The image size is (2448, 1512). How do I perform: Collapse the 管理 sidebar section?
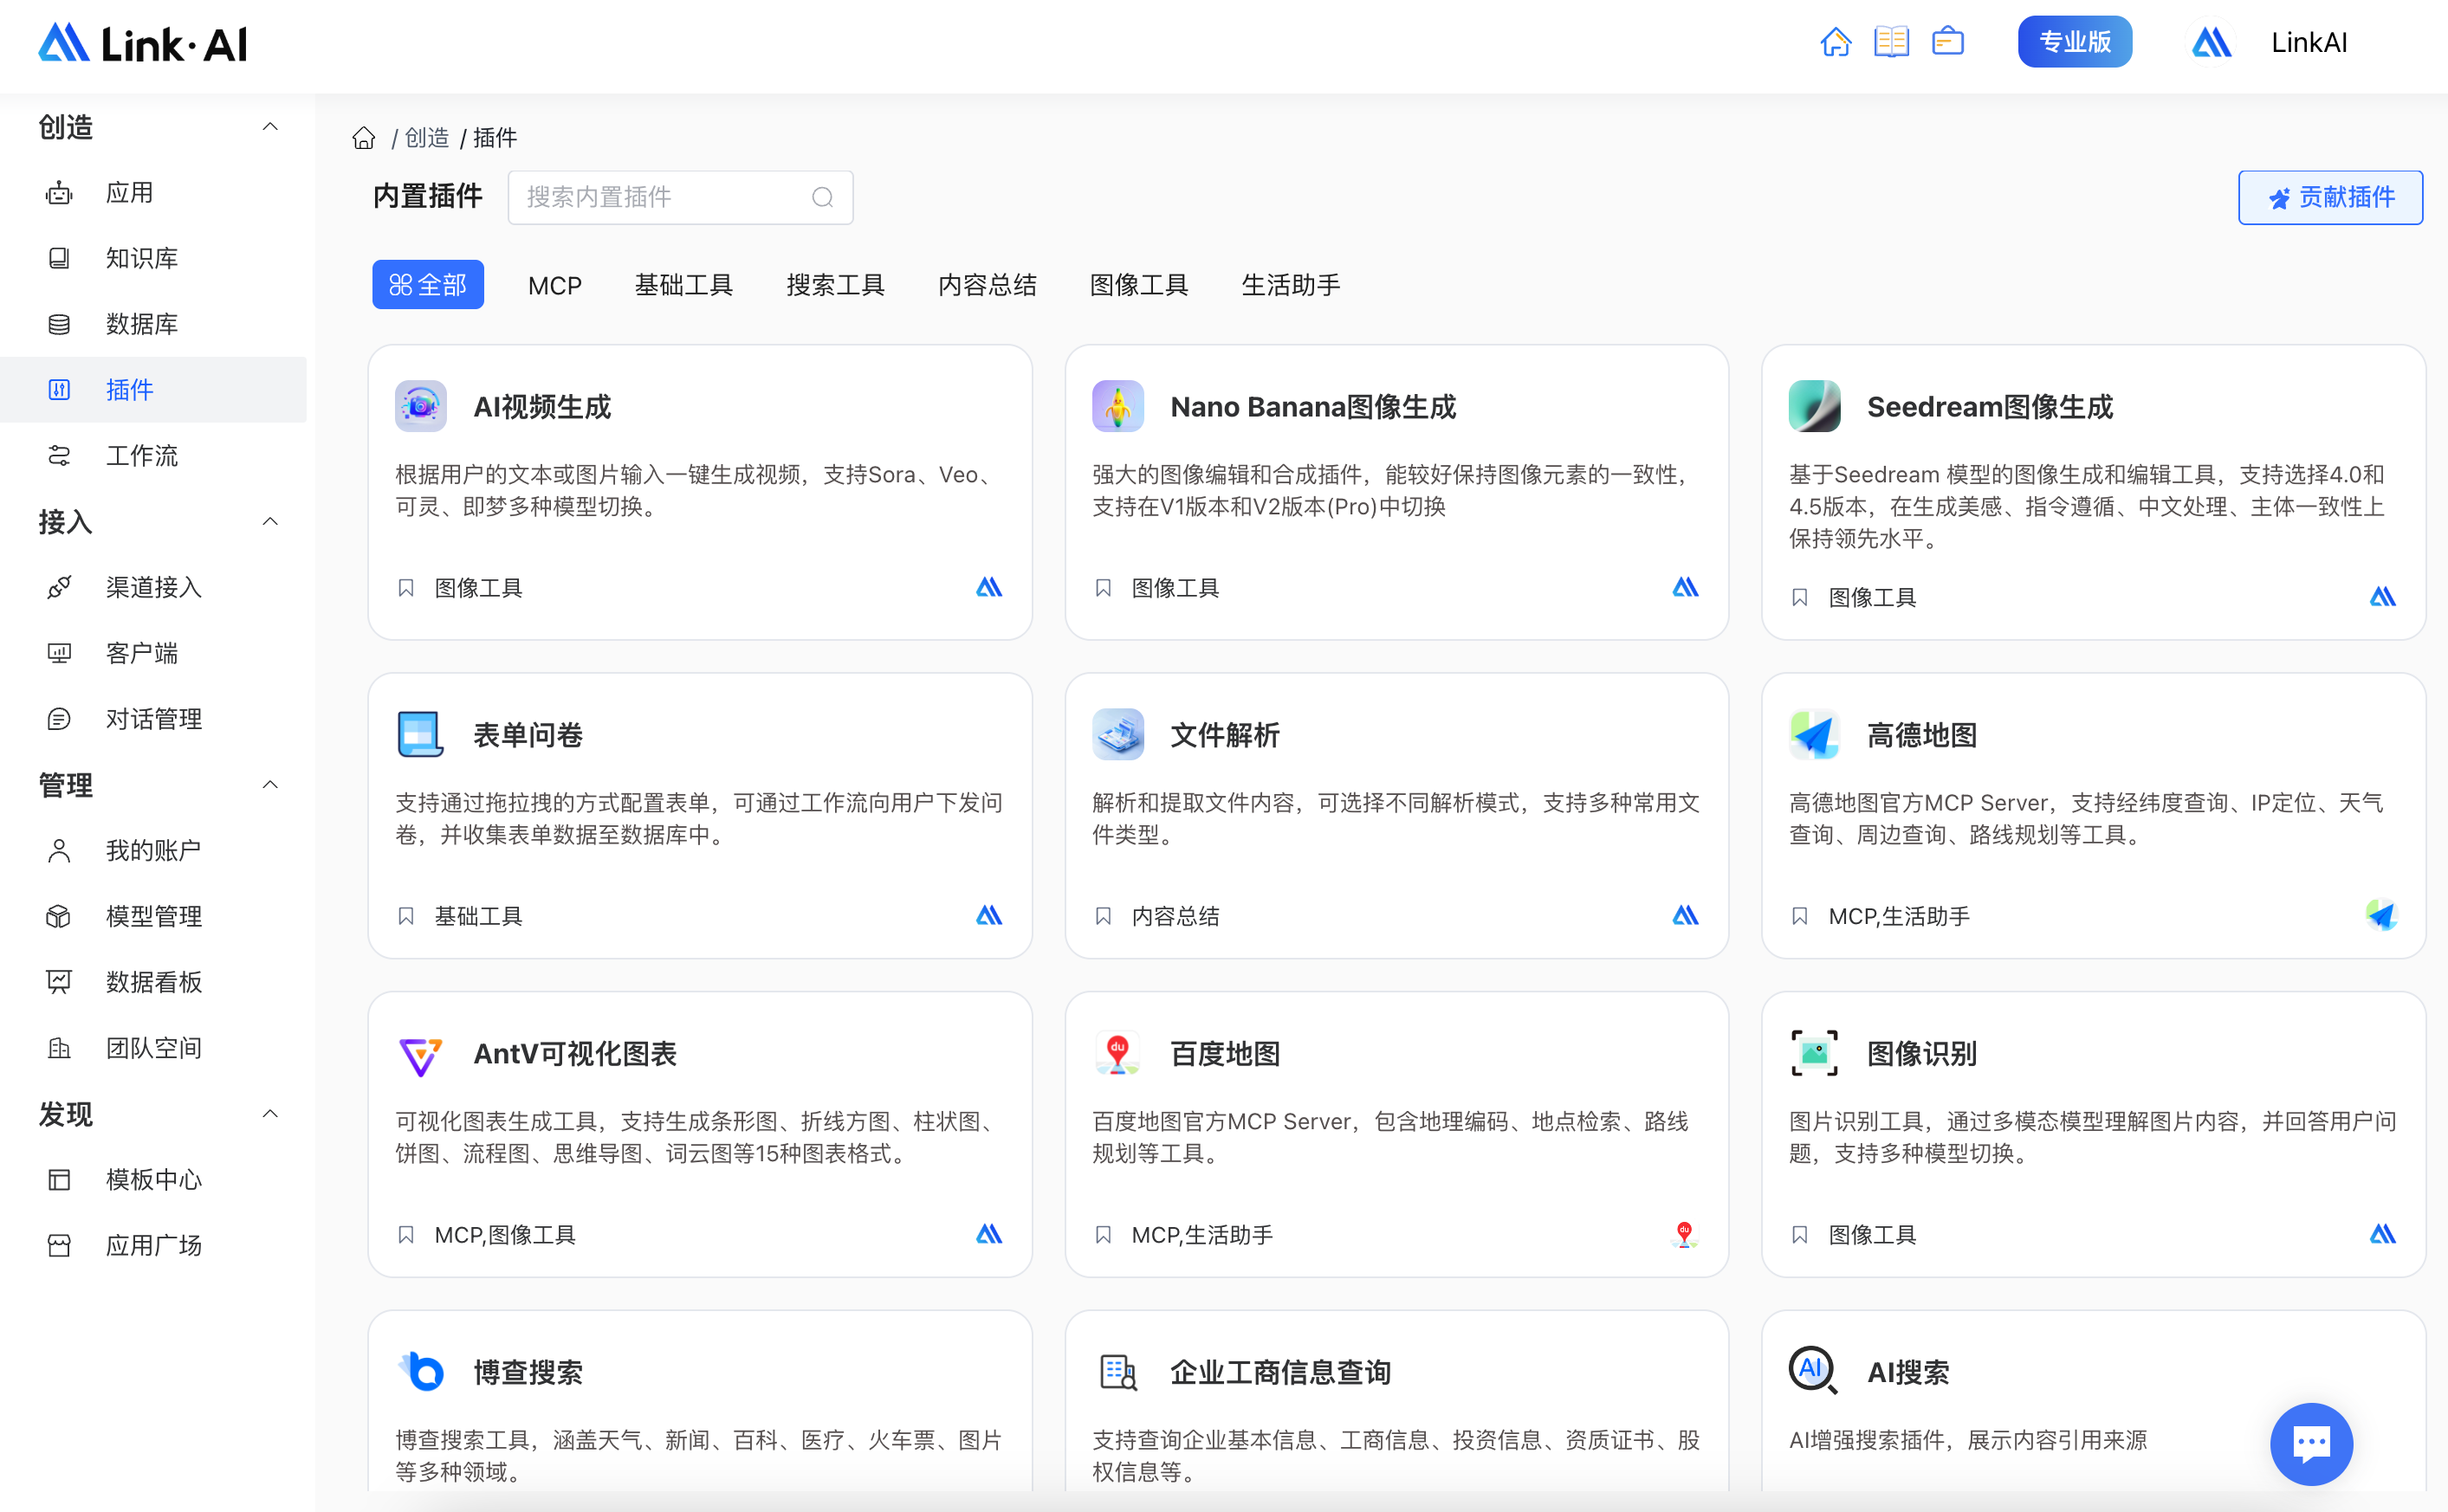tap(270, 784)
